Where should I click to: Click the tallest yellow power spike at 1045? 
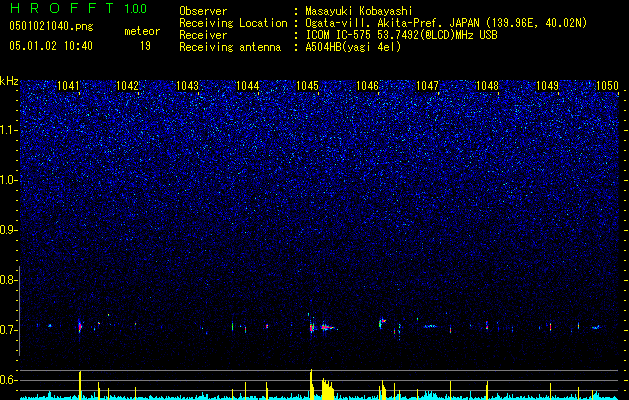pyautogui.click(x=311, y=384)
